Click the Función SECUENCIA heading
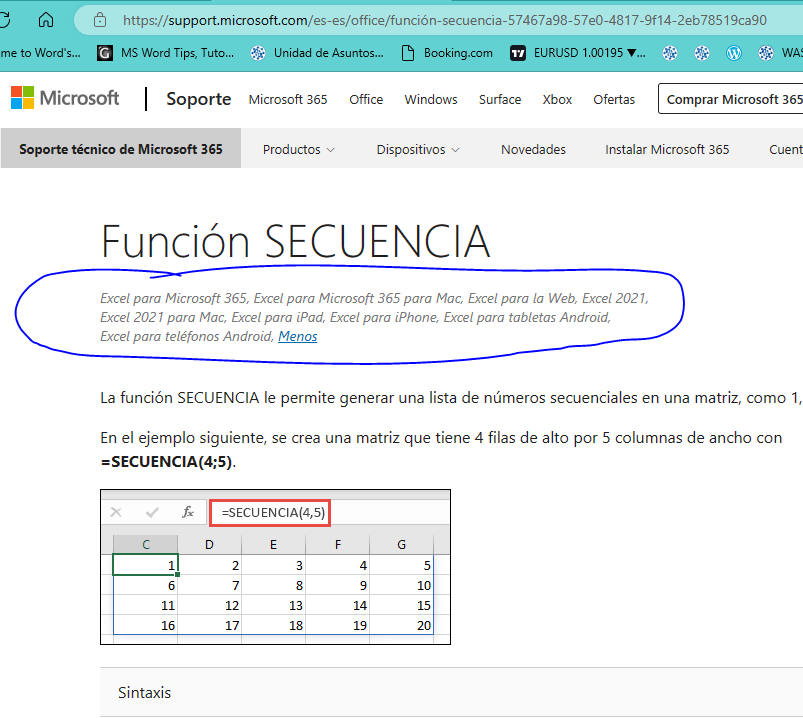Image resolution: width=803 pixels, height=718 pixels. (x=295, y=241)
